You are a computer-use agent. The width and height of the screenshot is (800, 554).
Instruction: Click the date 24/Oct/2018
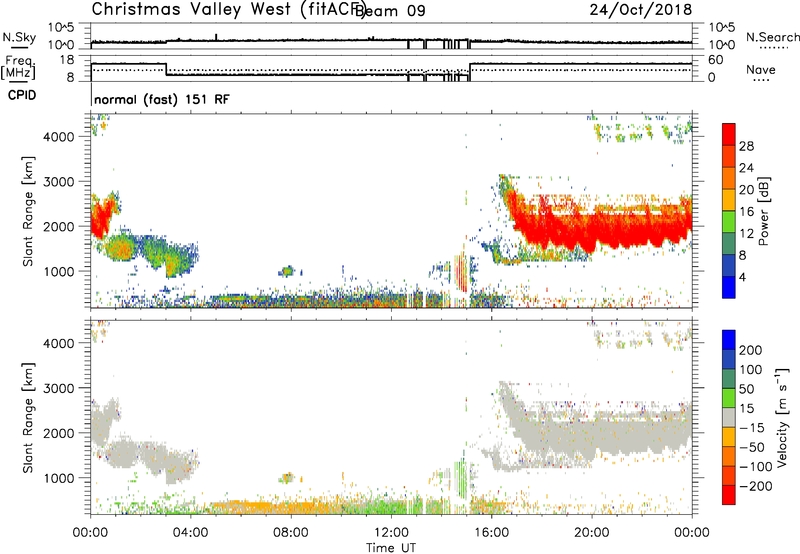pyautogui.click(x=641, y=10)
